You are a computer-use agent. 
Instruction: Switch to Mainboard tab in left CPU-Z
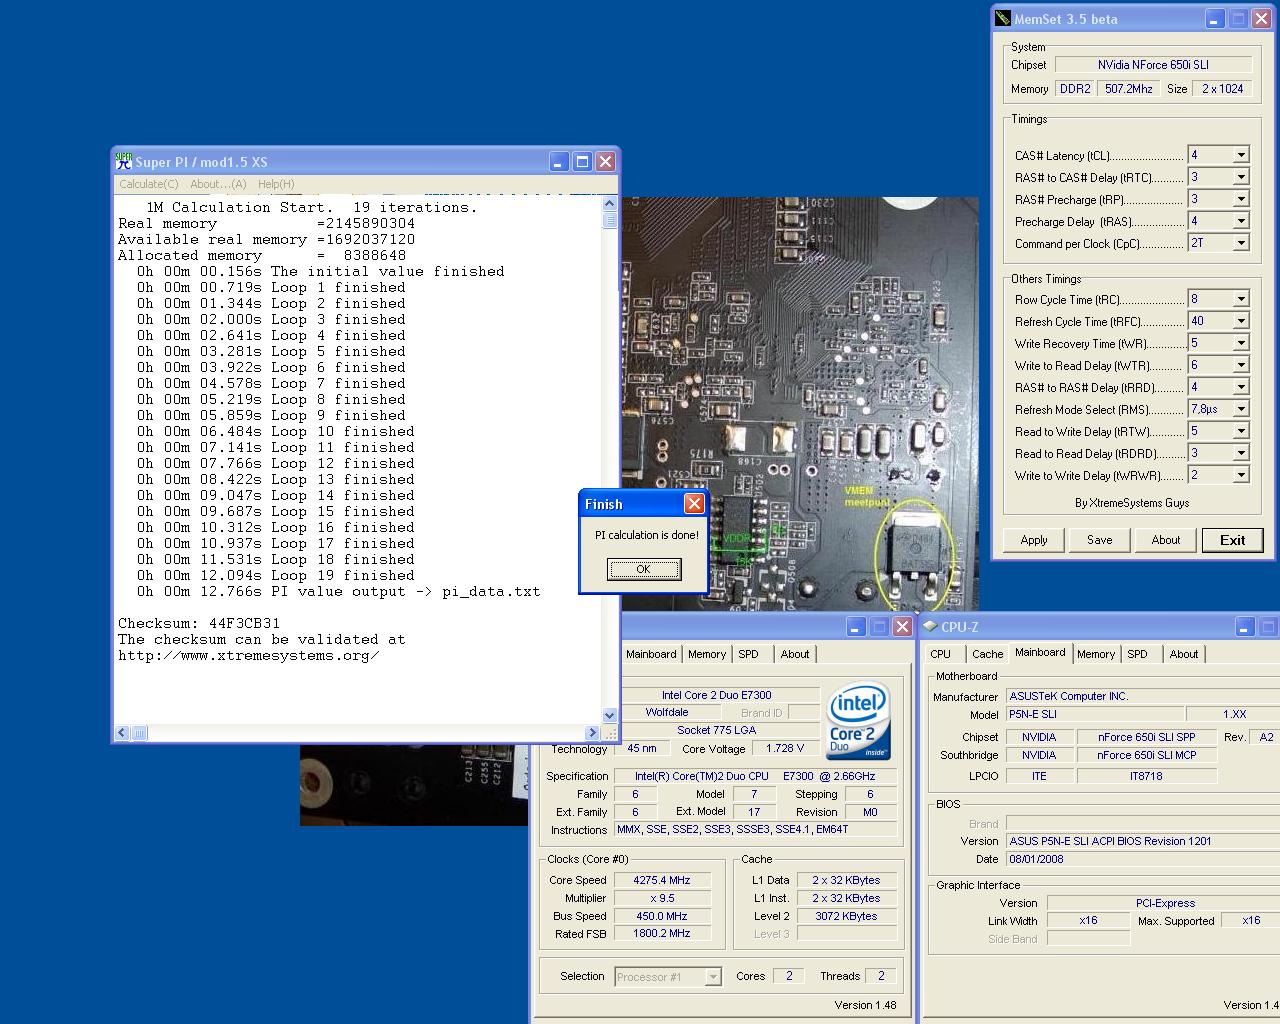click(x=651, y=654)
